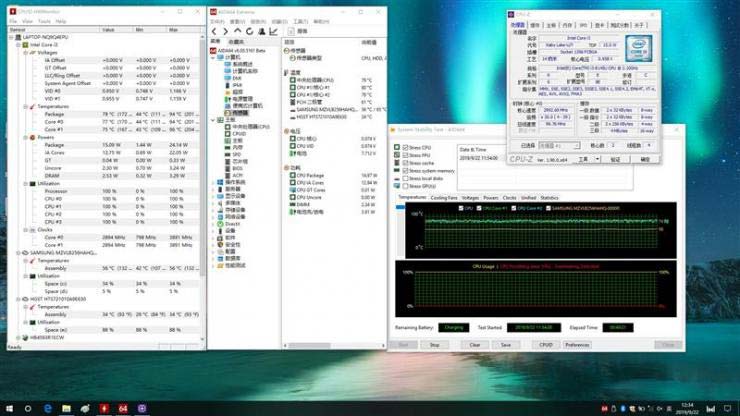This screenshot has width=740, height=416.
Task: Click the Preferences button
Action: point(577,345)
